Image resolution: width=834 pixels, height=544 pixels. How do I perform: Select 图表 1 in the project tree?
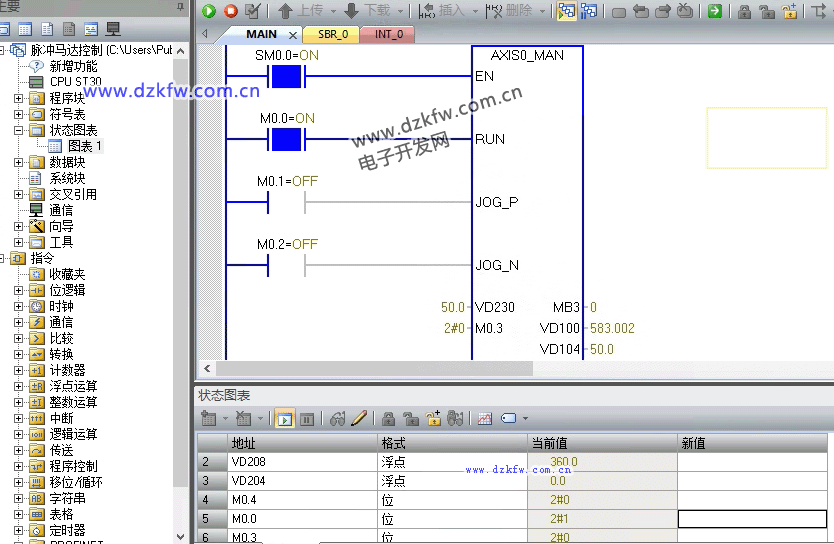tap(84, 146)
